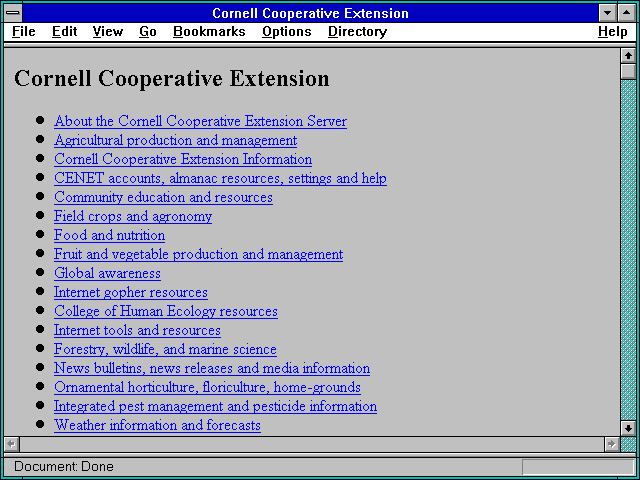The height and width of the screenshot is (480, 640).
Task: Click the Document: Done status text
Action: coord(64,466)
